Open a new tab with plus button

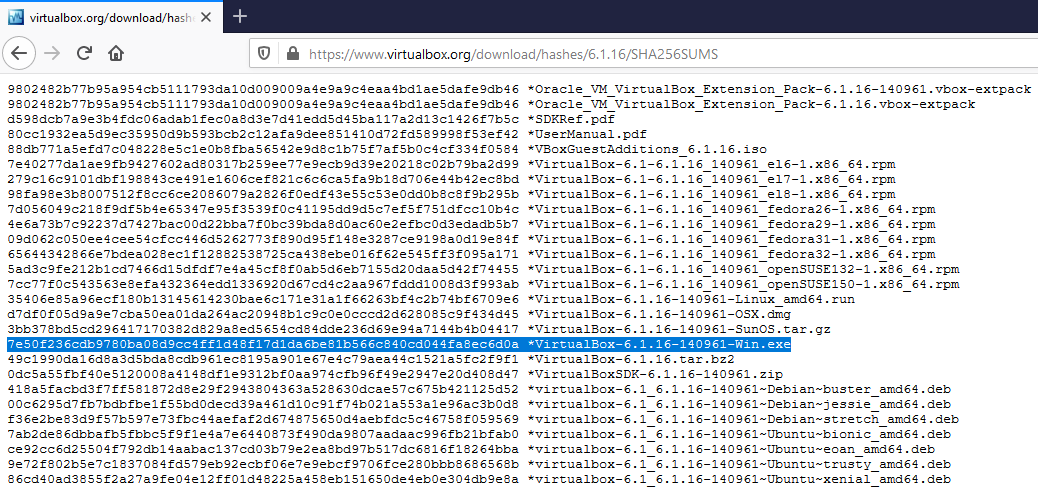click(240, 17)
